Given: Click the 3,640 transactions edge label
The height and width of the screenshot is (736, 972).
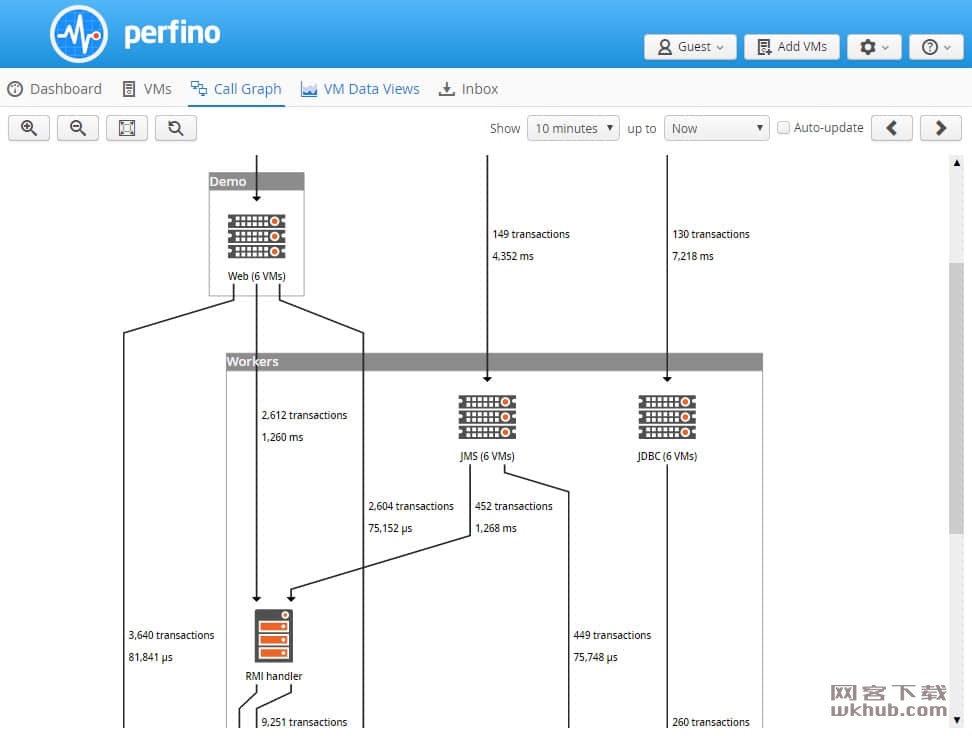Looking at the screenshot, I should pos(171,636).
